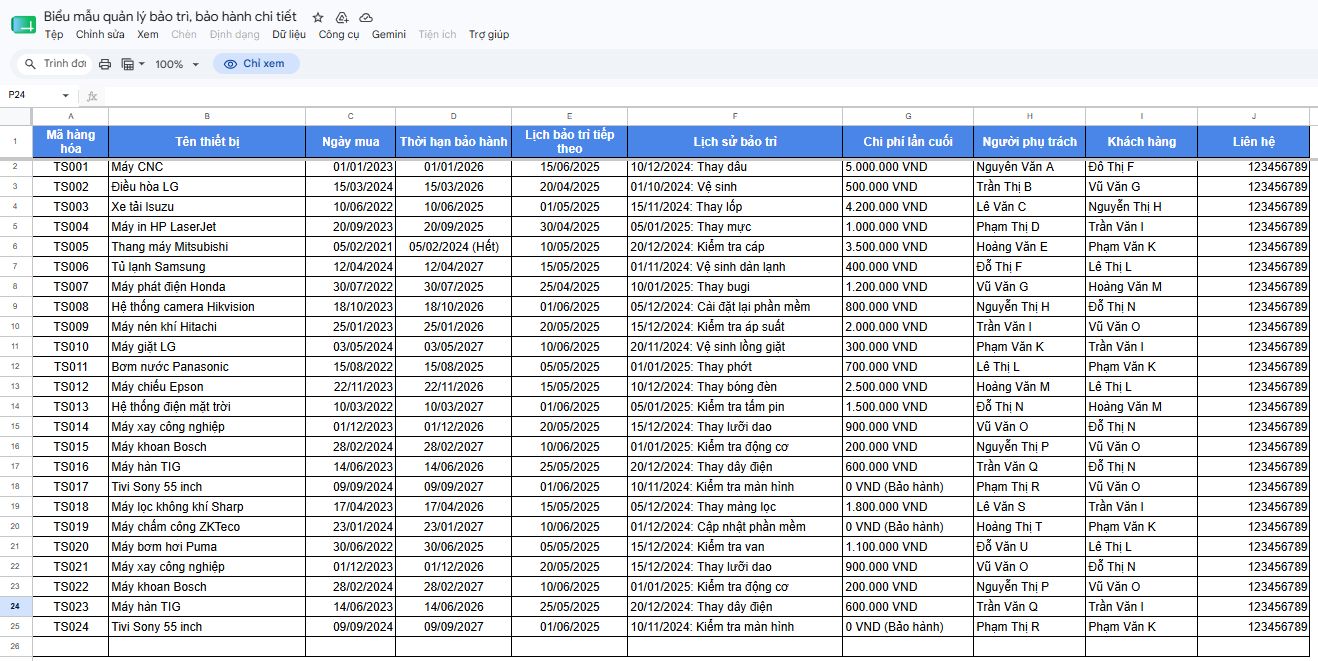The width and height of the screenshot is (1318, 661).
Task: Select column J header
Action: [x=1254, y=116]
